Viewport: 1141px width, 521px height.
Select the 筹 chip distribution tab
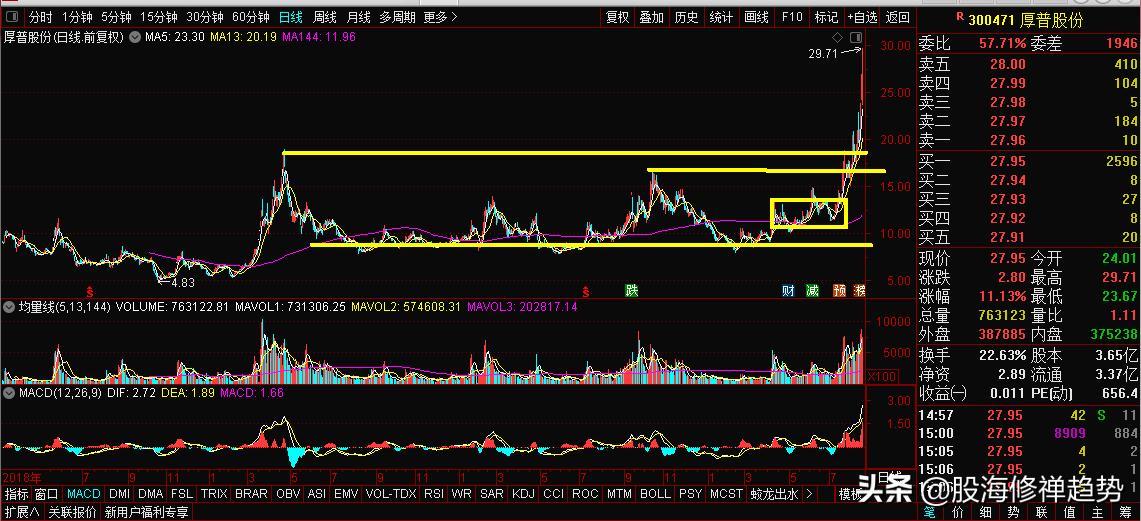[x=1126, y=511]
